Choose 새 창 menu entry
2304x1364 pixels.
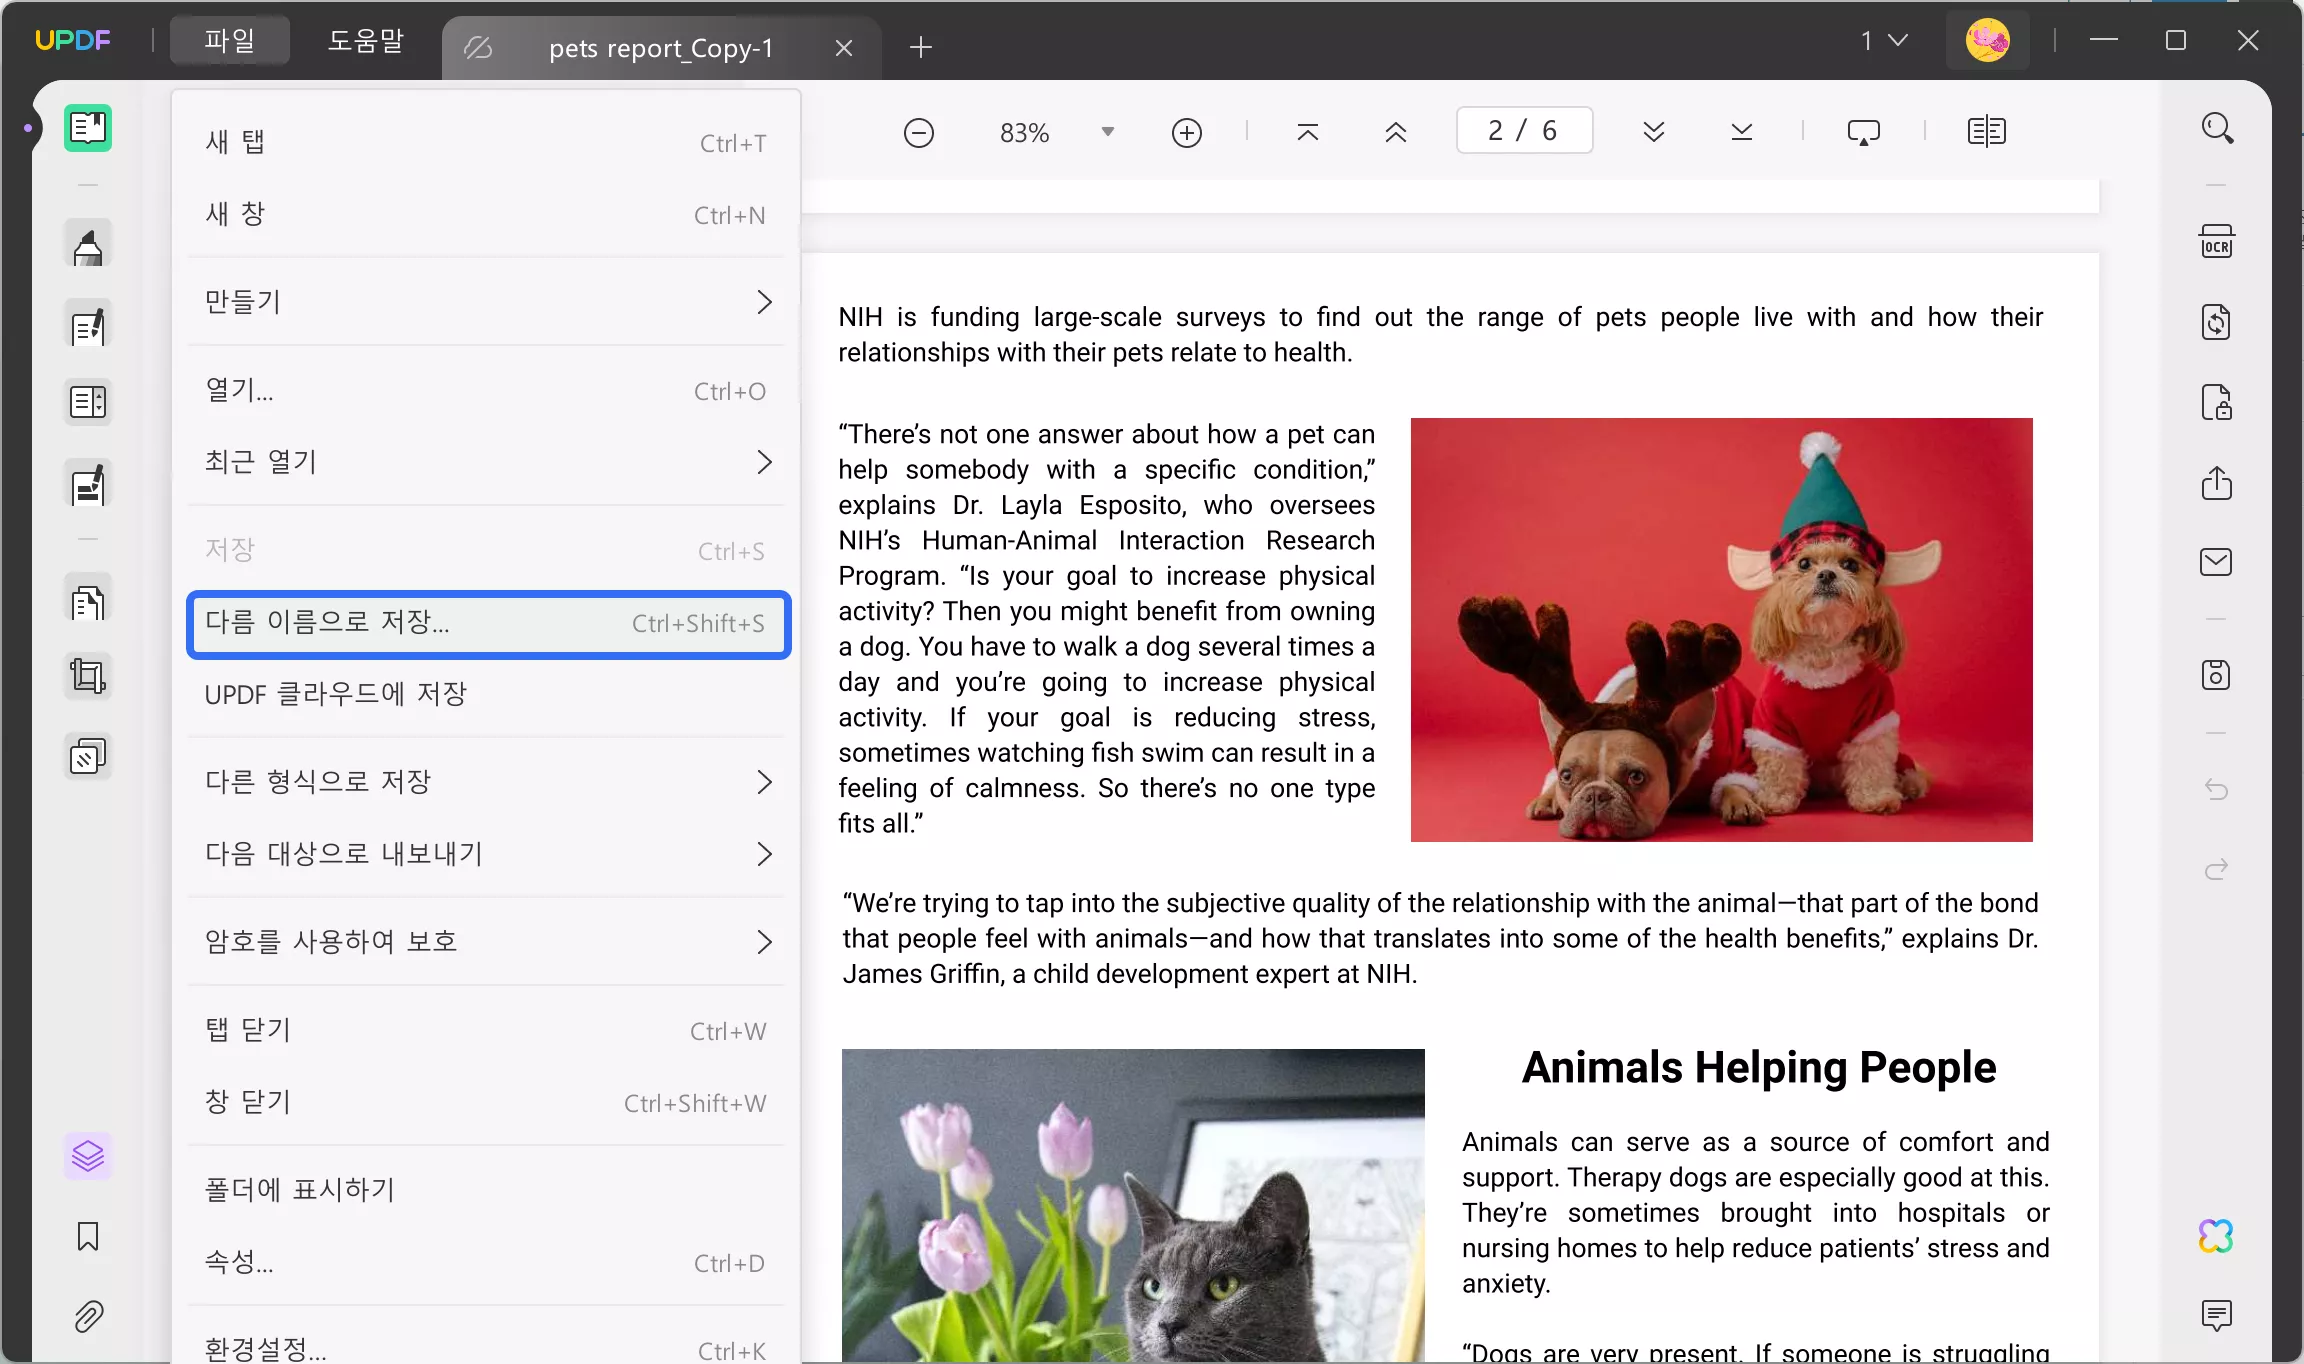coord(486,214)
